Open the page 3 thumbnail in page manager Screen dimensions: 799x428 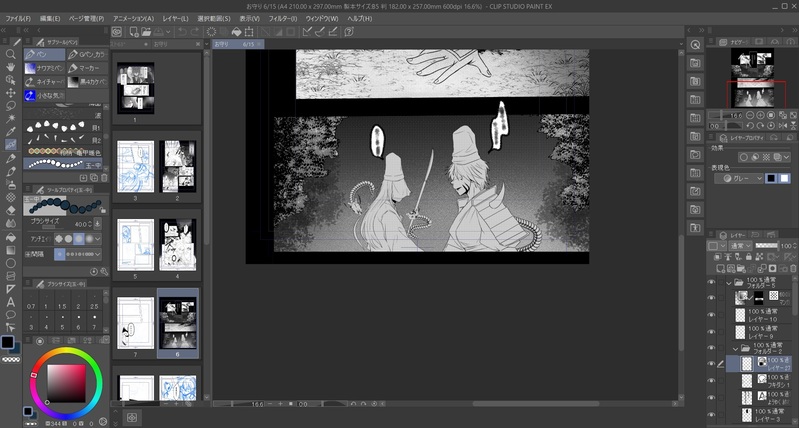point(136,167)
